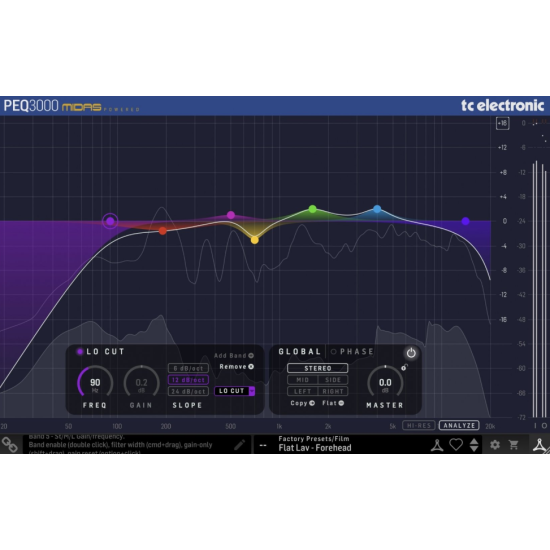Open the +18 gain scale range selector
This screenshot has width=550, height=550.
click(x=503, y=123)
